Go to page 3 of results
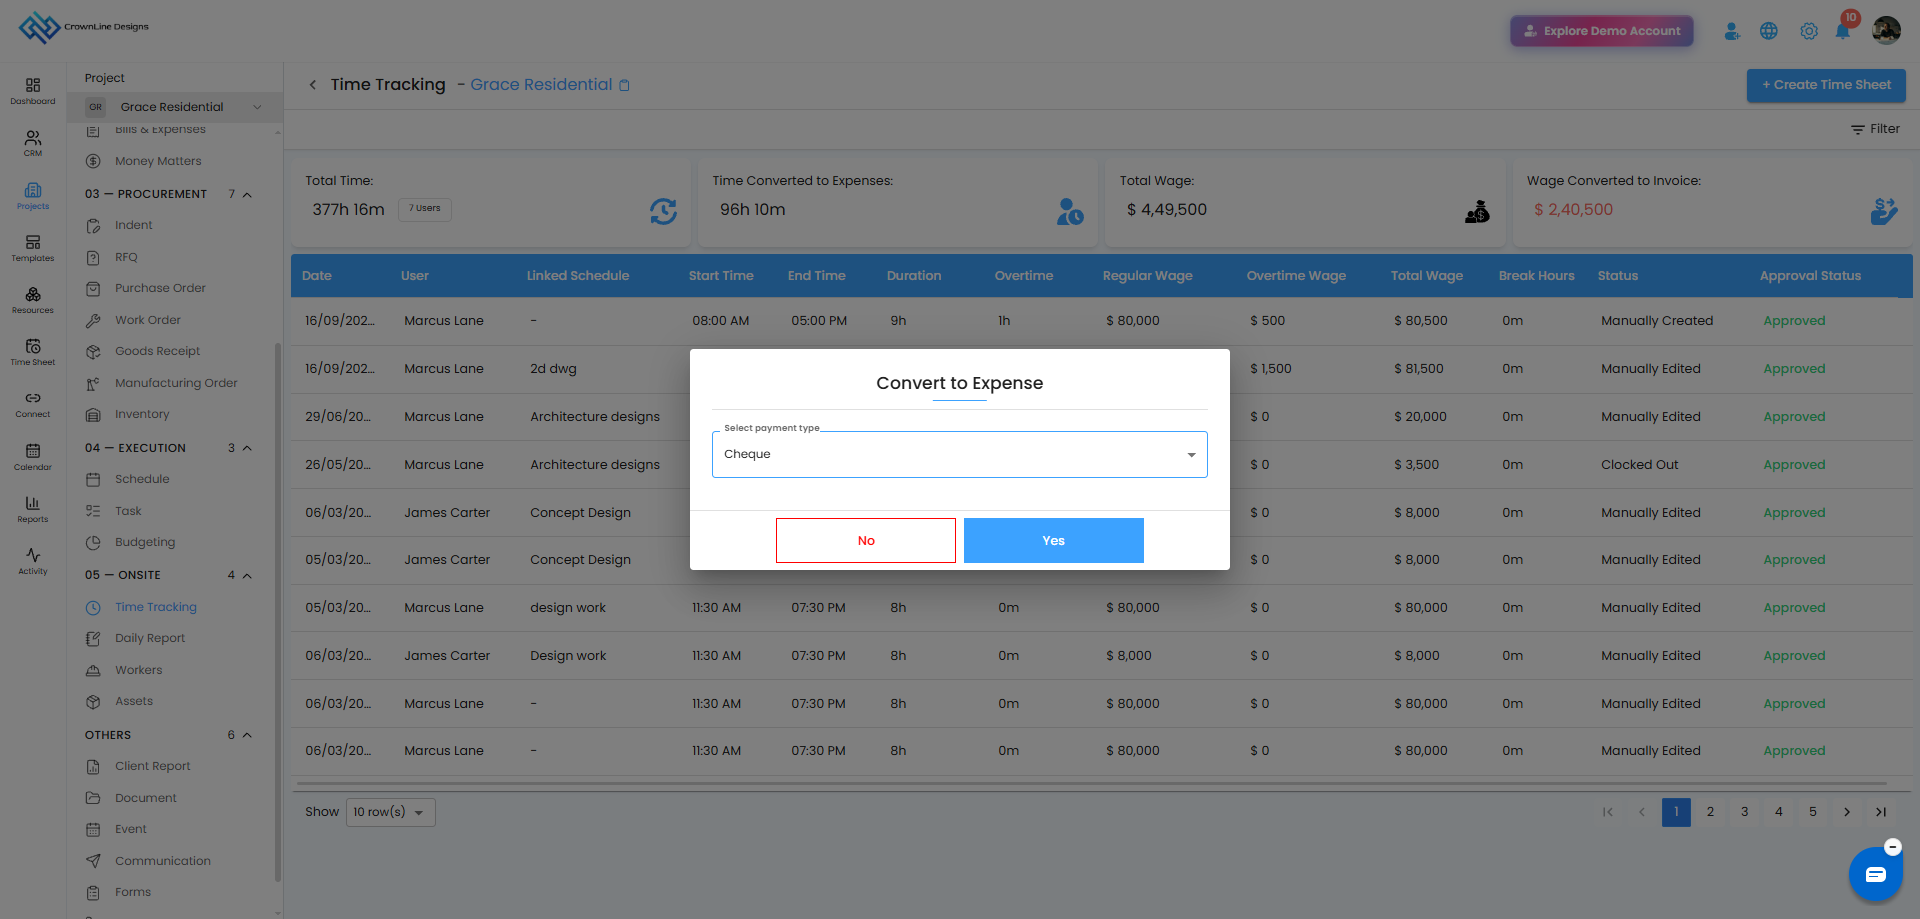Screen dimensions: 1920x919 [x=1744, y=812]
